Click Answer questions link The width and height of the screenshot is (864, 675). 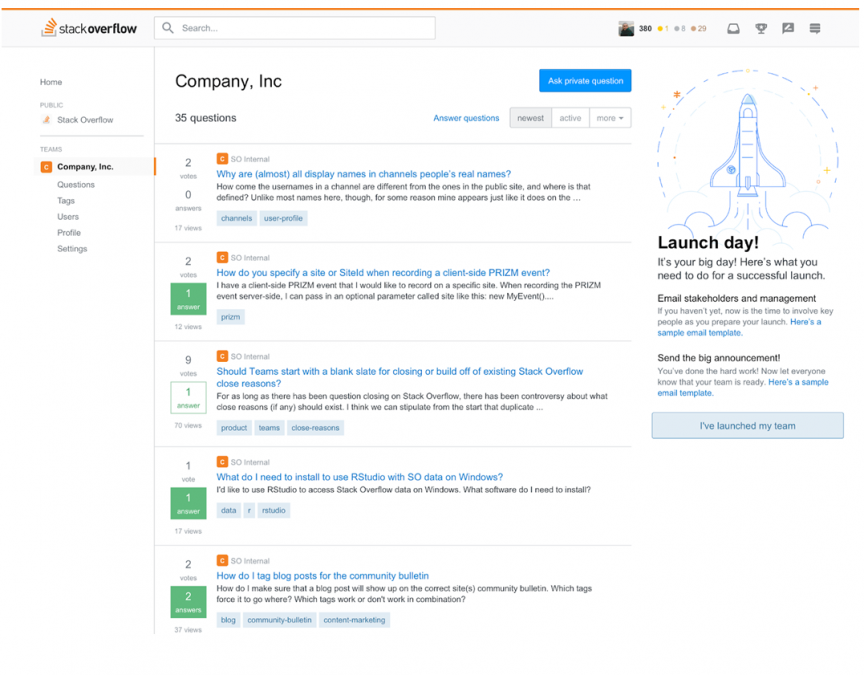point(466,118)
